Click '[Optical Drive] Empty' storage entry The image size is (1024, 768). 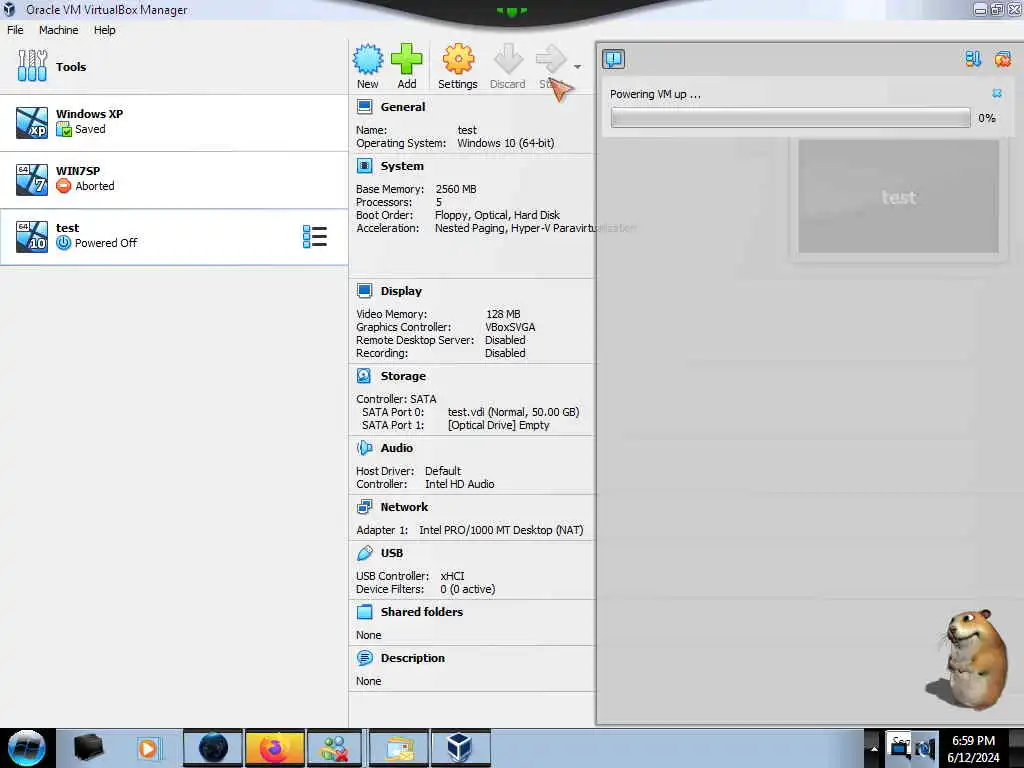coord(498,425)
